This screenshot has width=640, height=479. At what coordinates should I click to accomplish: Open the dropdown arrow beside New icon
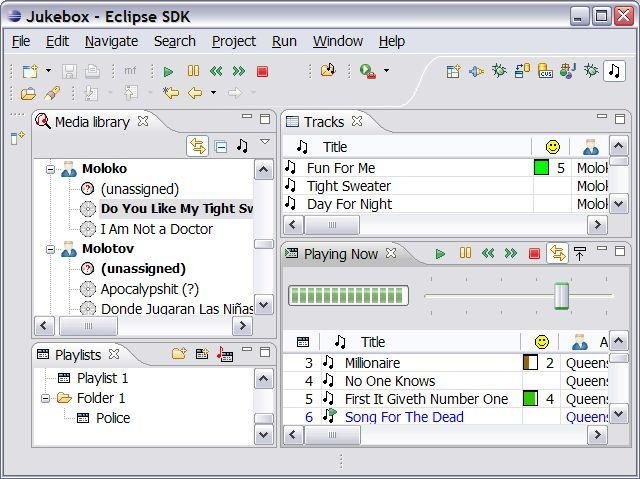click(x=49, y=71)
